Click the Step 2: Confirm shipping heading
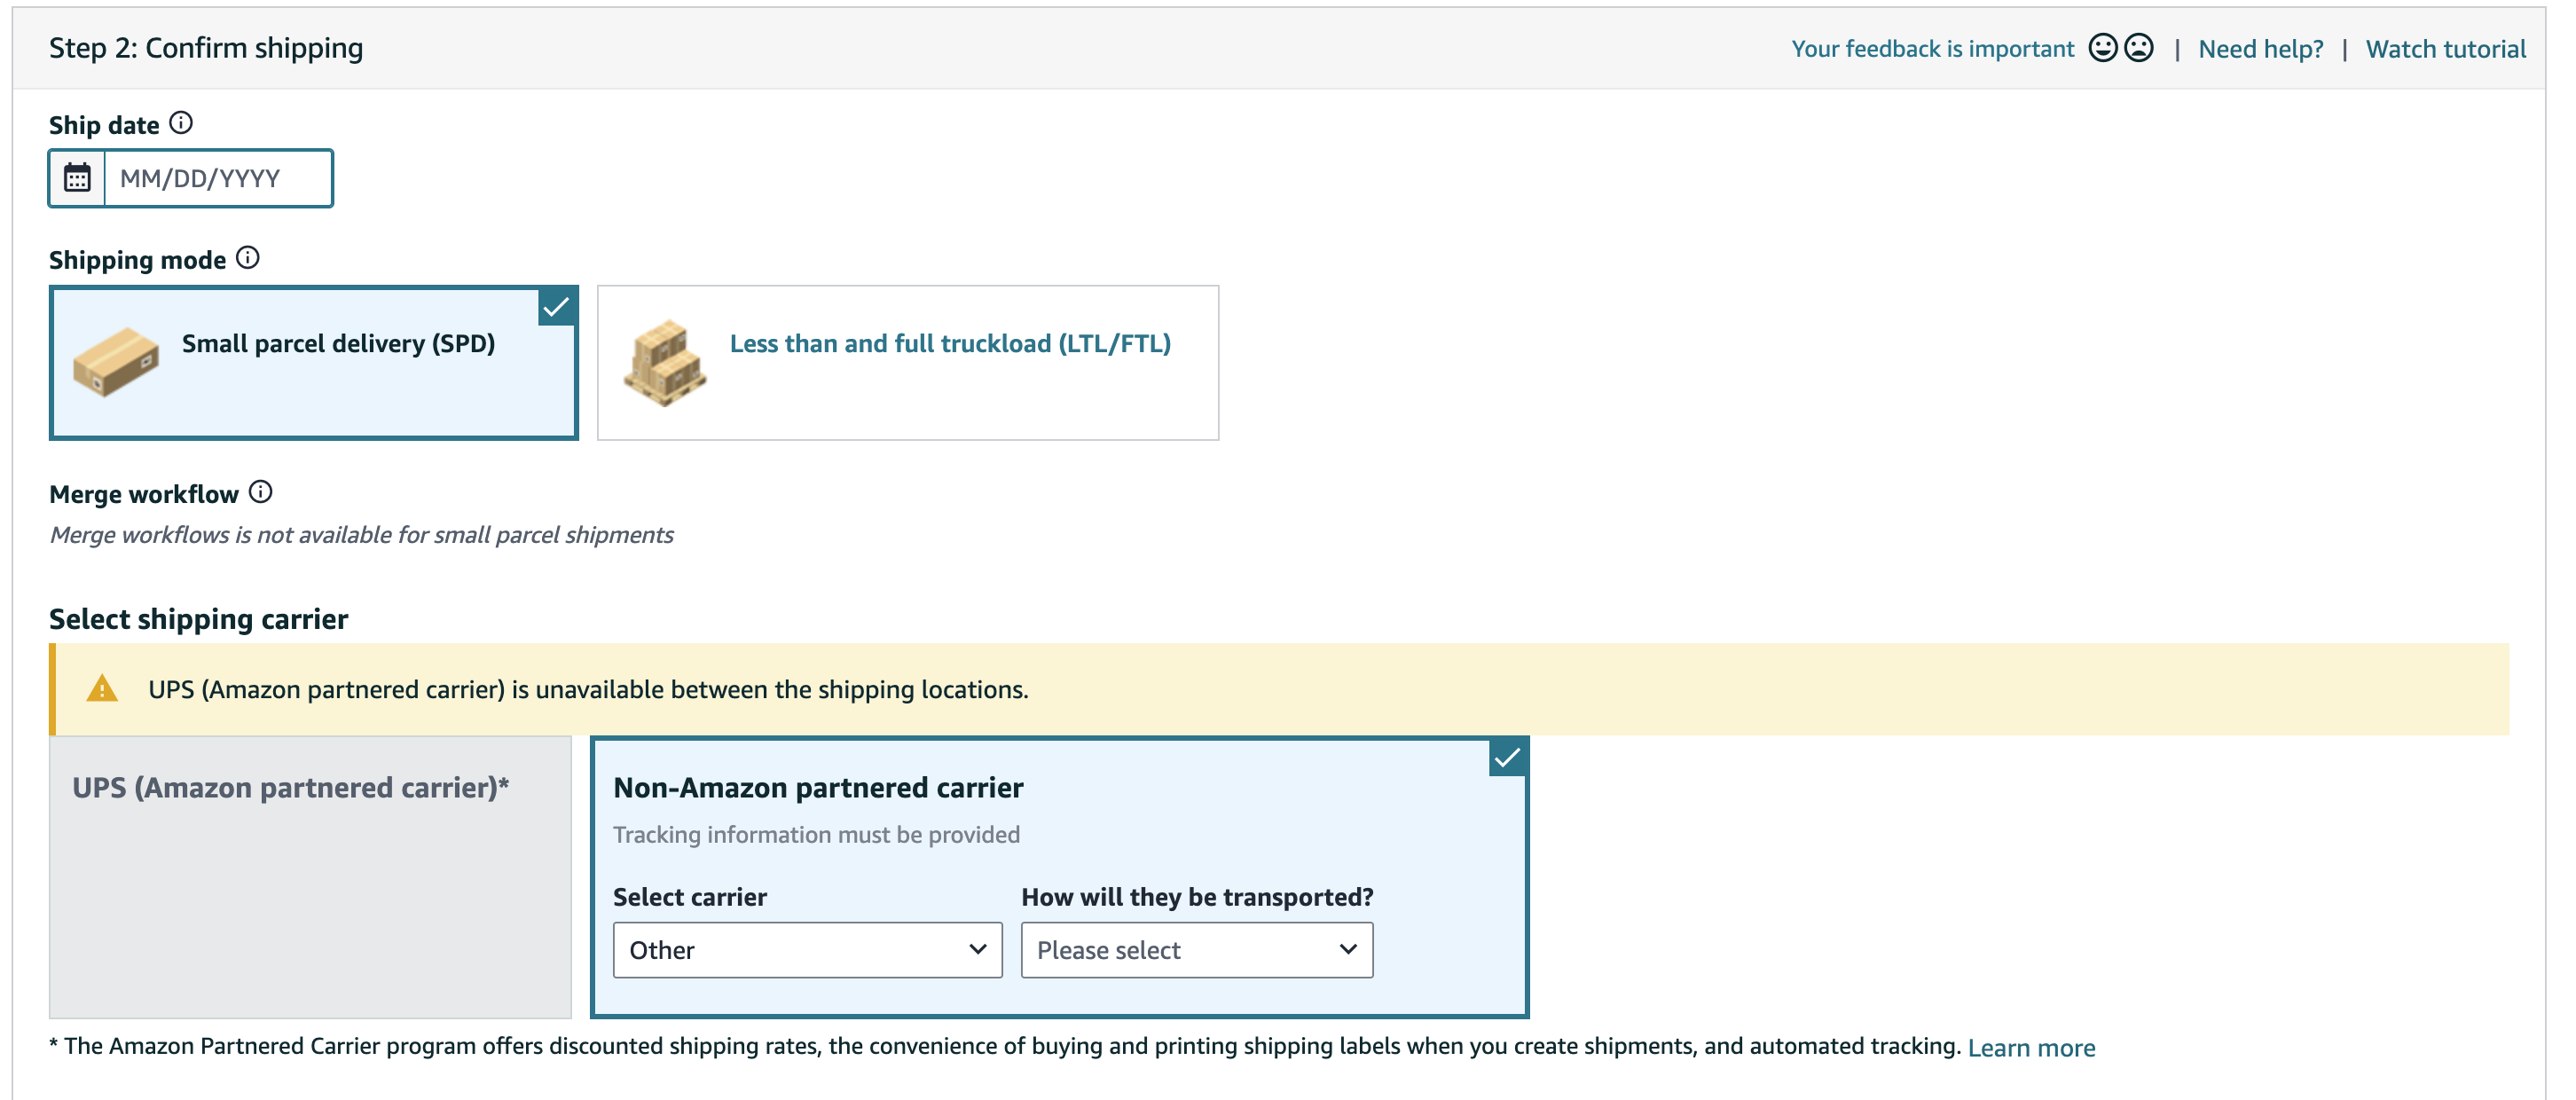The image size is (2576, 1100). [206, 48]
